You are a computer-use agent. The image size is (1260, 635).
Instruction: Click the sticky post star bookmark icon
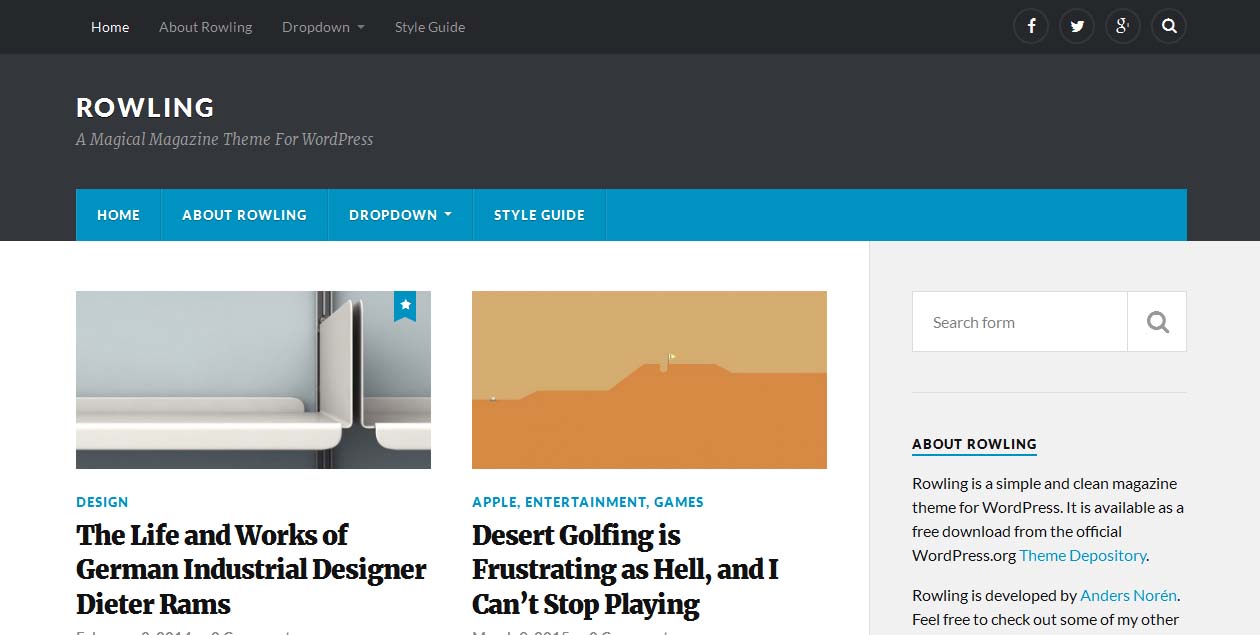[405, 306]
